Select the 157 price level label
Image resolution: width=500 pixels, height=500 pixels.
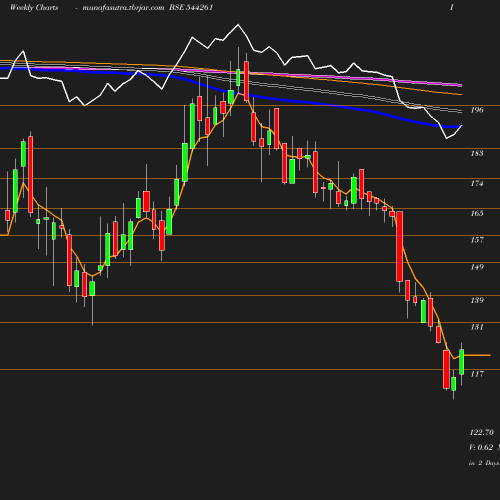click(477, 240)
